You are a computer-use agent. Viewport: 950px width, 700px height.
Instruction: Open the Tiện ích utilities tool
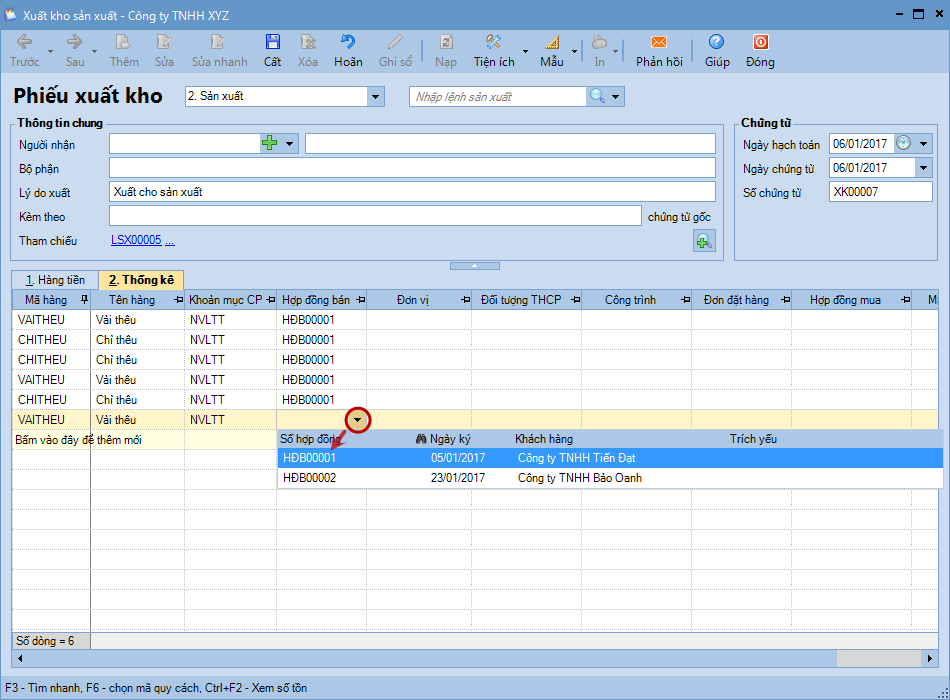[493, 42]
